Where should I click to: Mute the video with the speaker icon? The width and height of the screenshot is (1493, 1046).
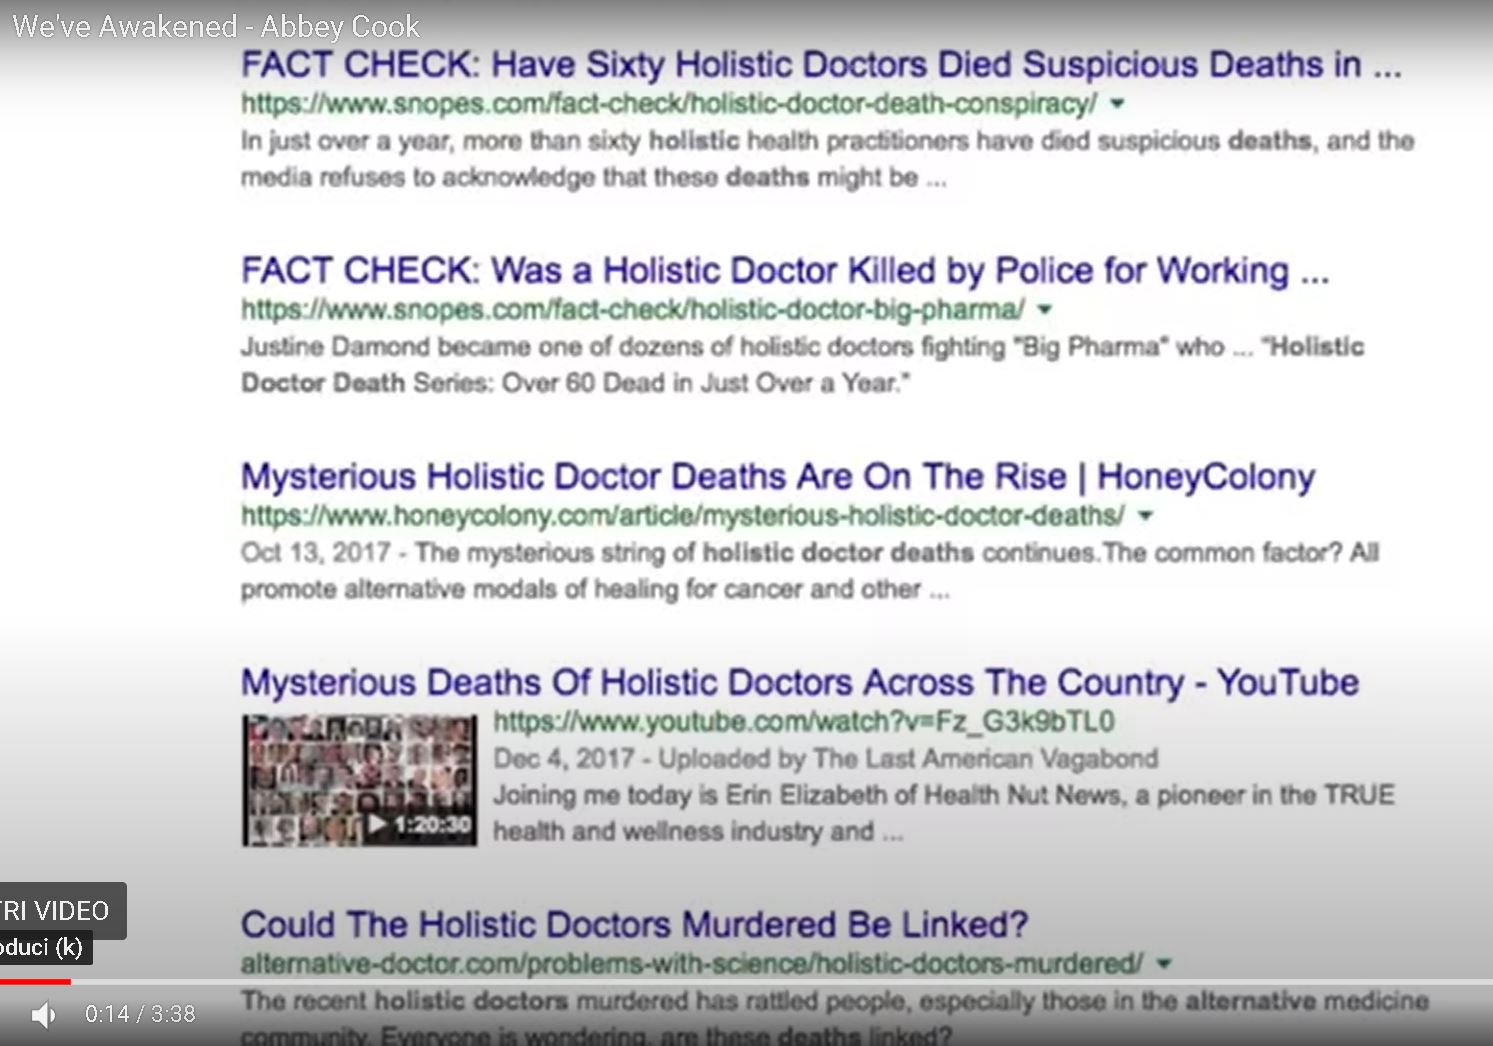[x=44, y=1015]
